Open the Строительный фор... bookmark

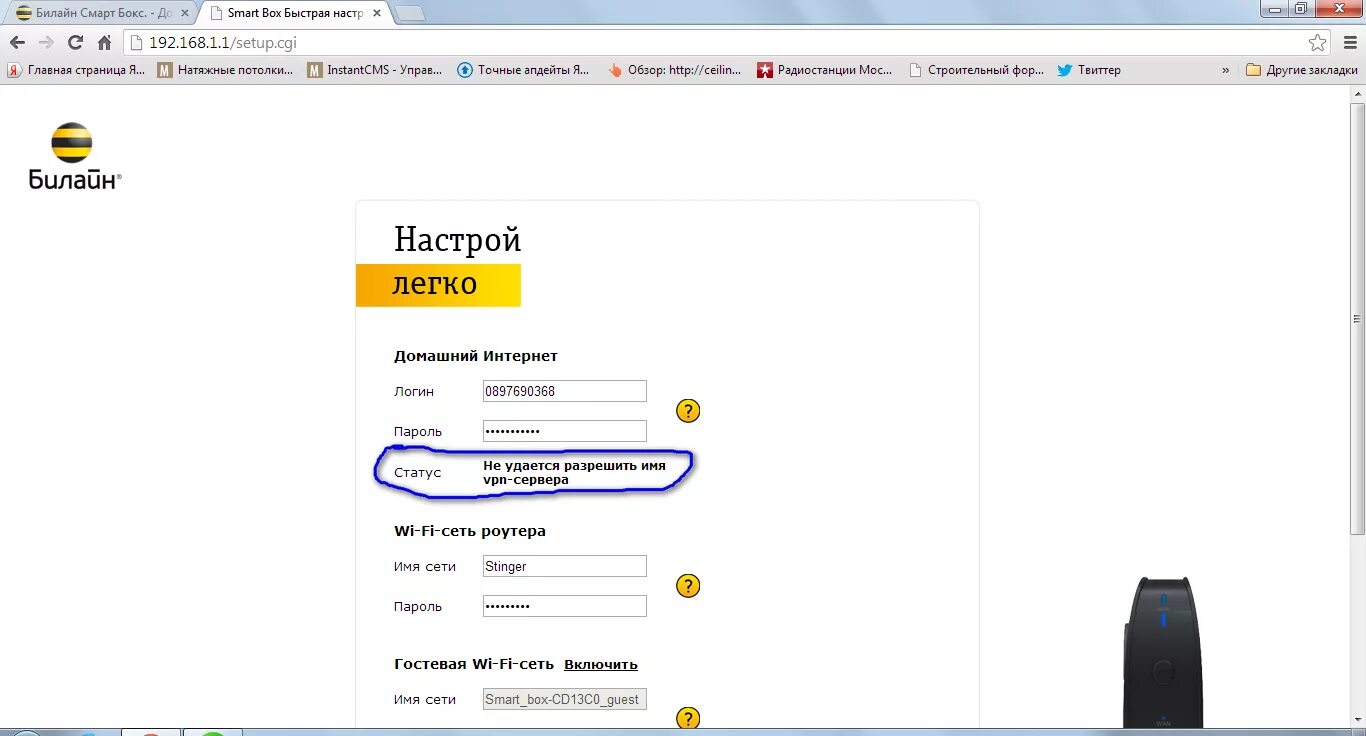976,70
